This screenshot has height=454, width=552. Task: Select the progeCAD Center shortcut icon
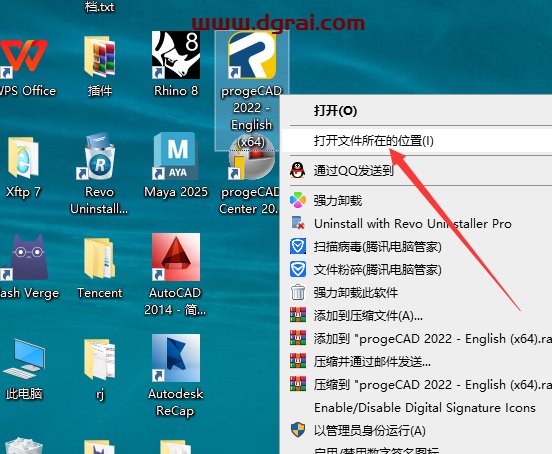click(252, 158)
